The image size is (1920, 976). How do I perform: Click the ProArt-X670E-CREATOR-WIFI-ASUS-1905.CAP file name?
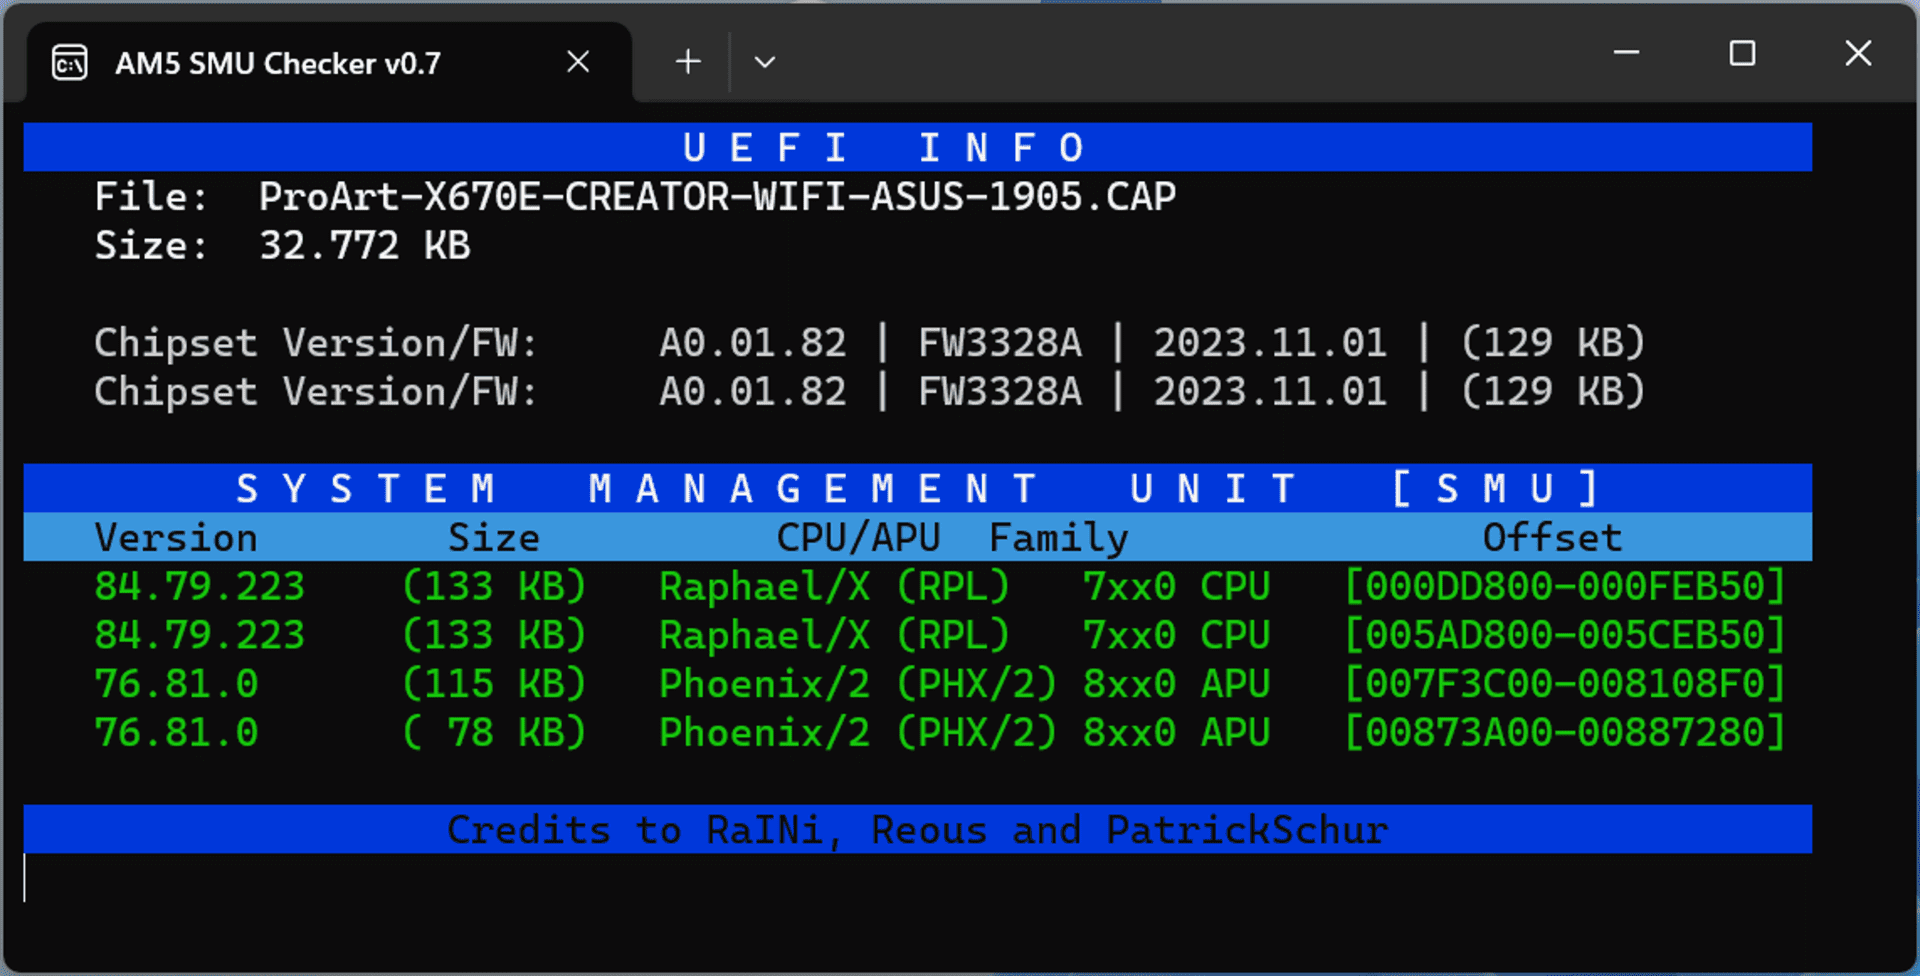[717, 197]
